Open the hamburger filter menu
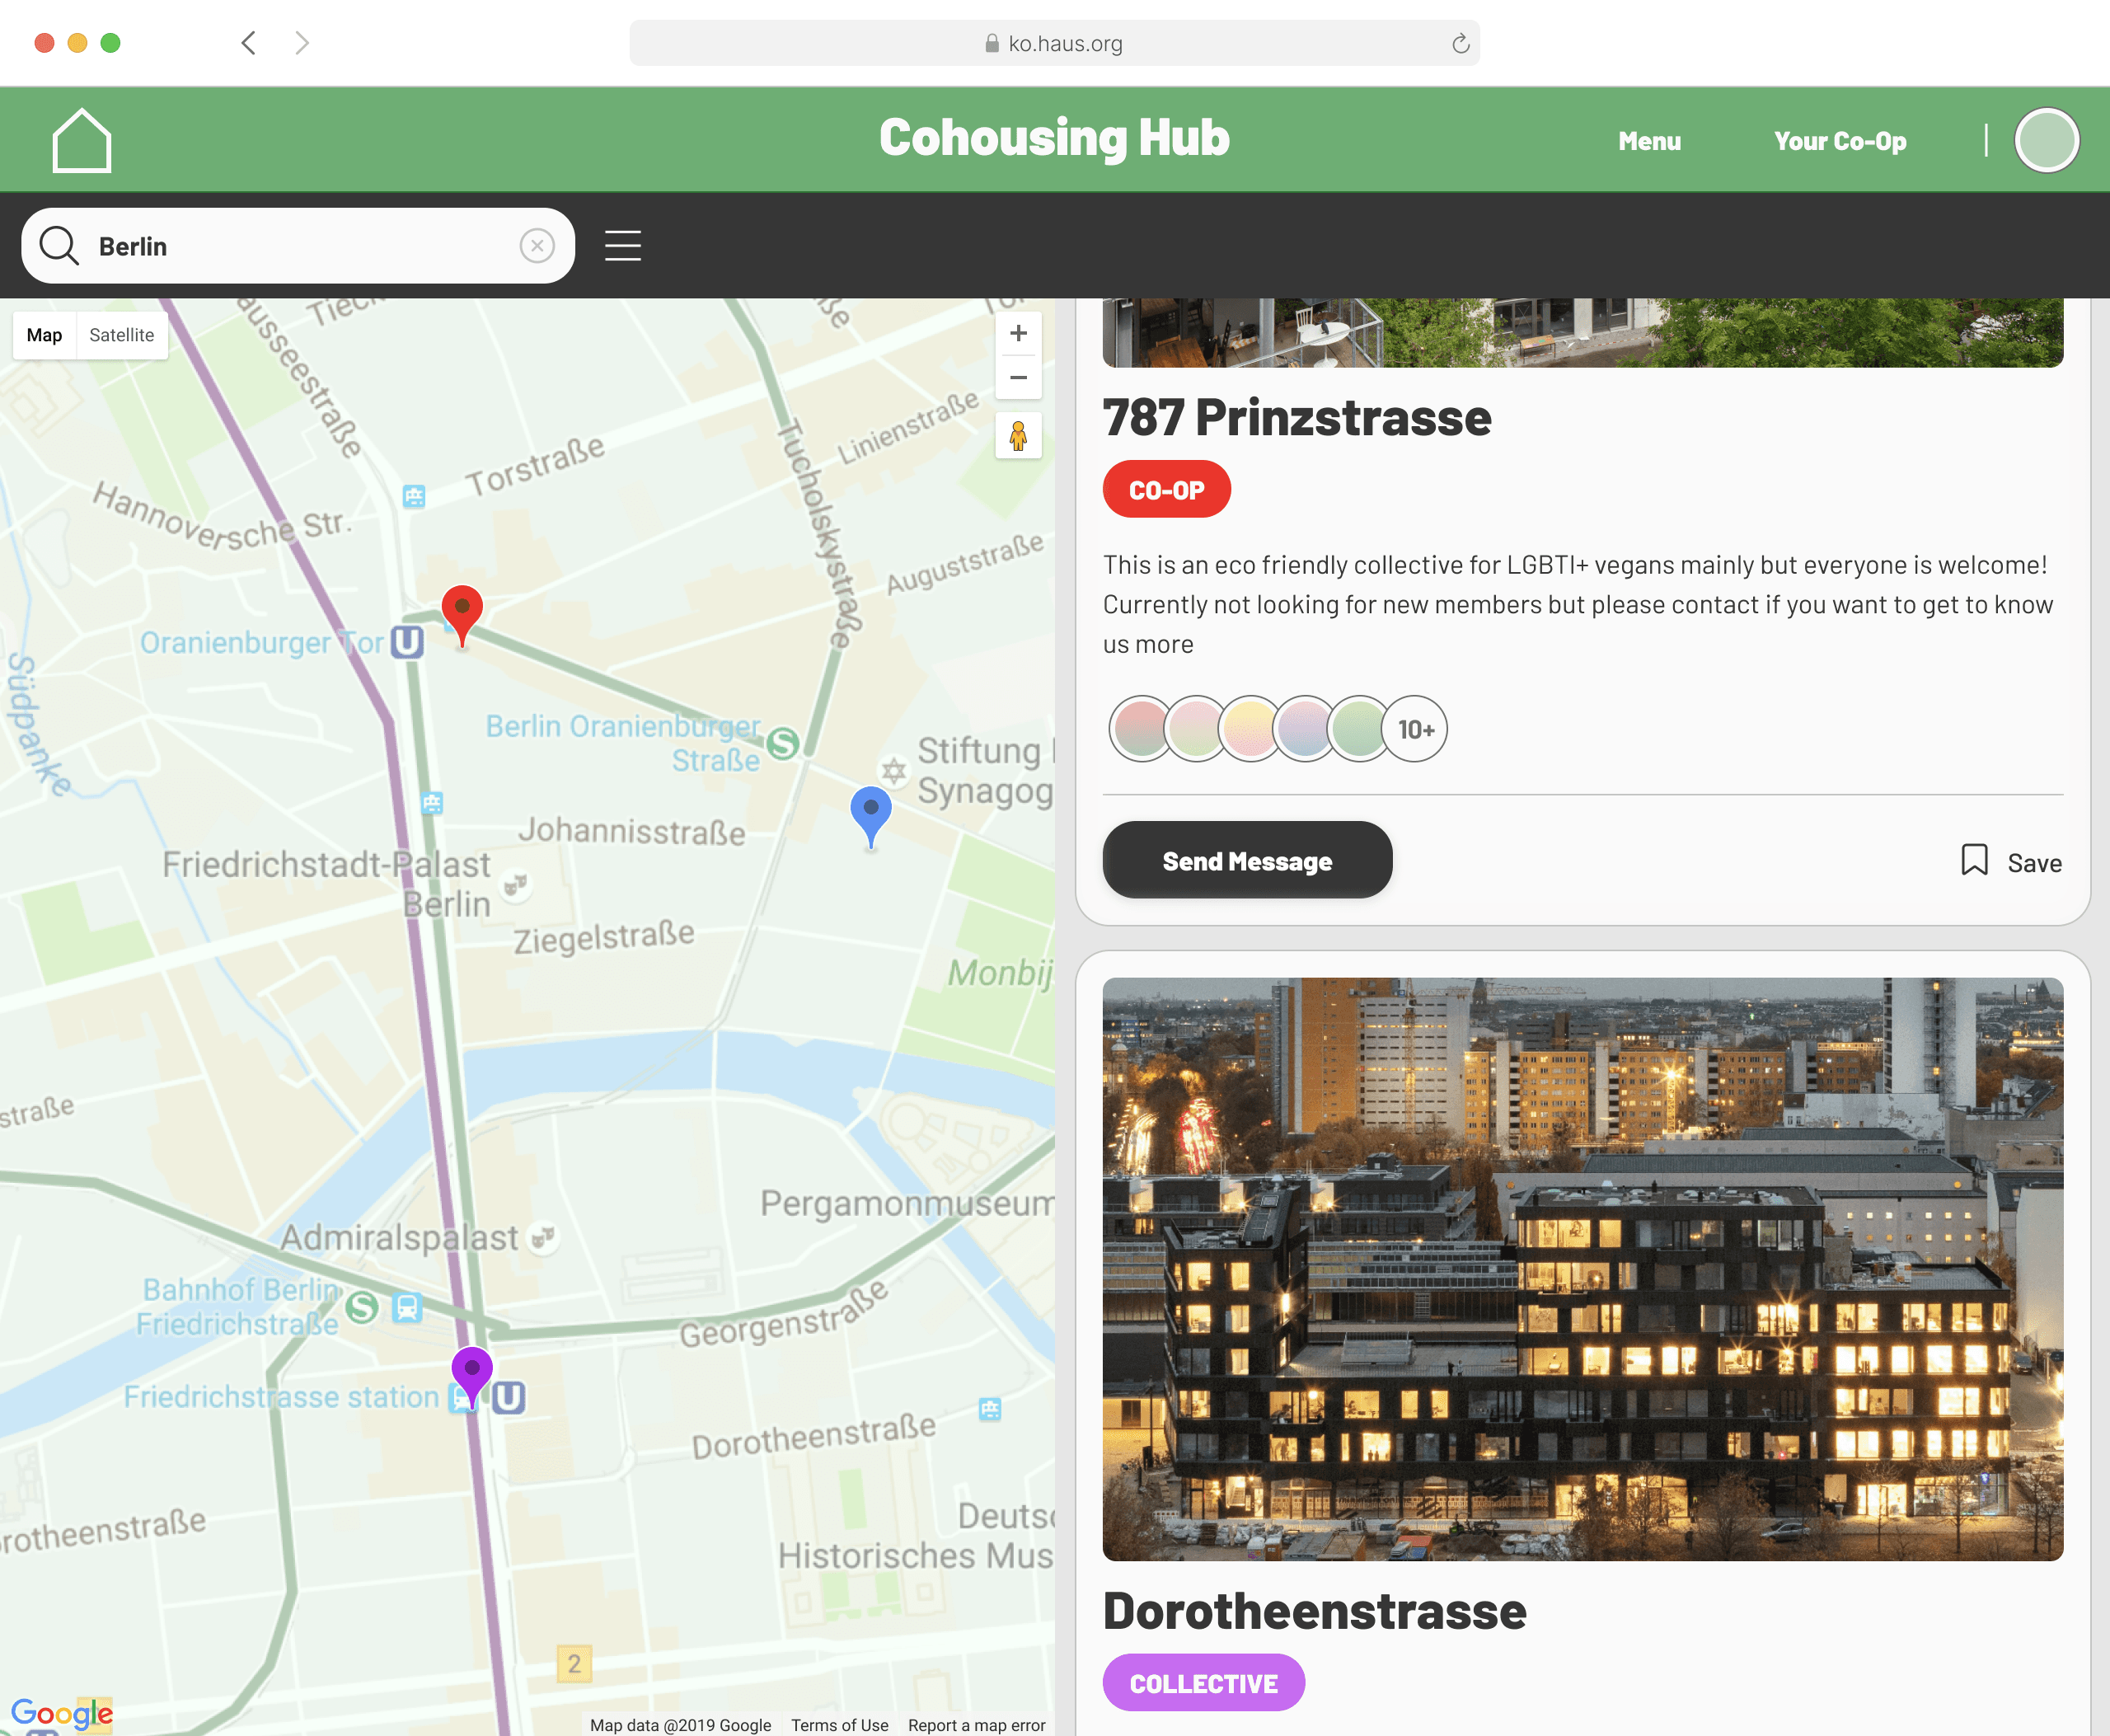The image size is (2110, 1736). (x=622, y=246)
